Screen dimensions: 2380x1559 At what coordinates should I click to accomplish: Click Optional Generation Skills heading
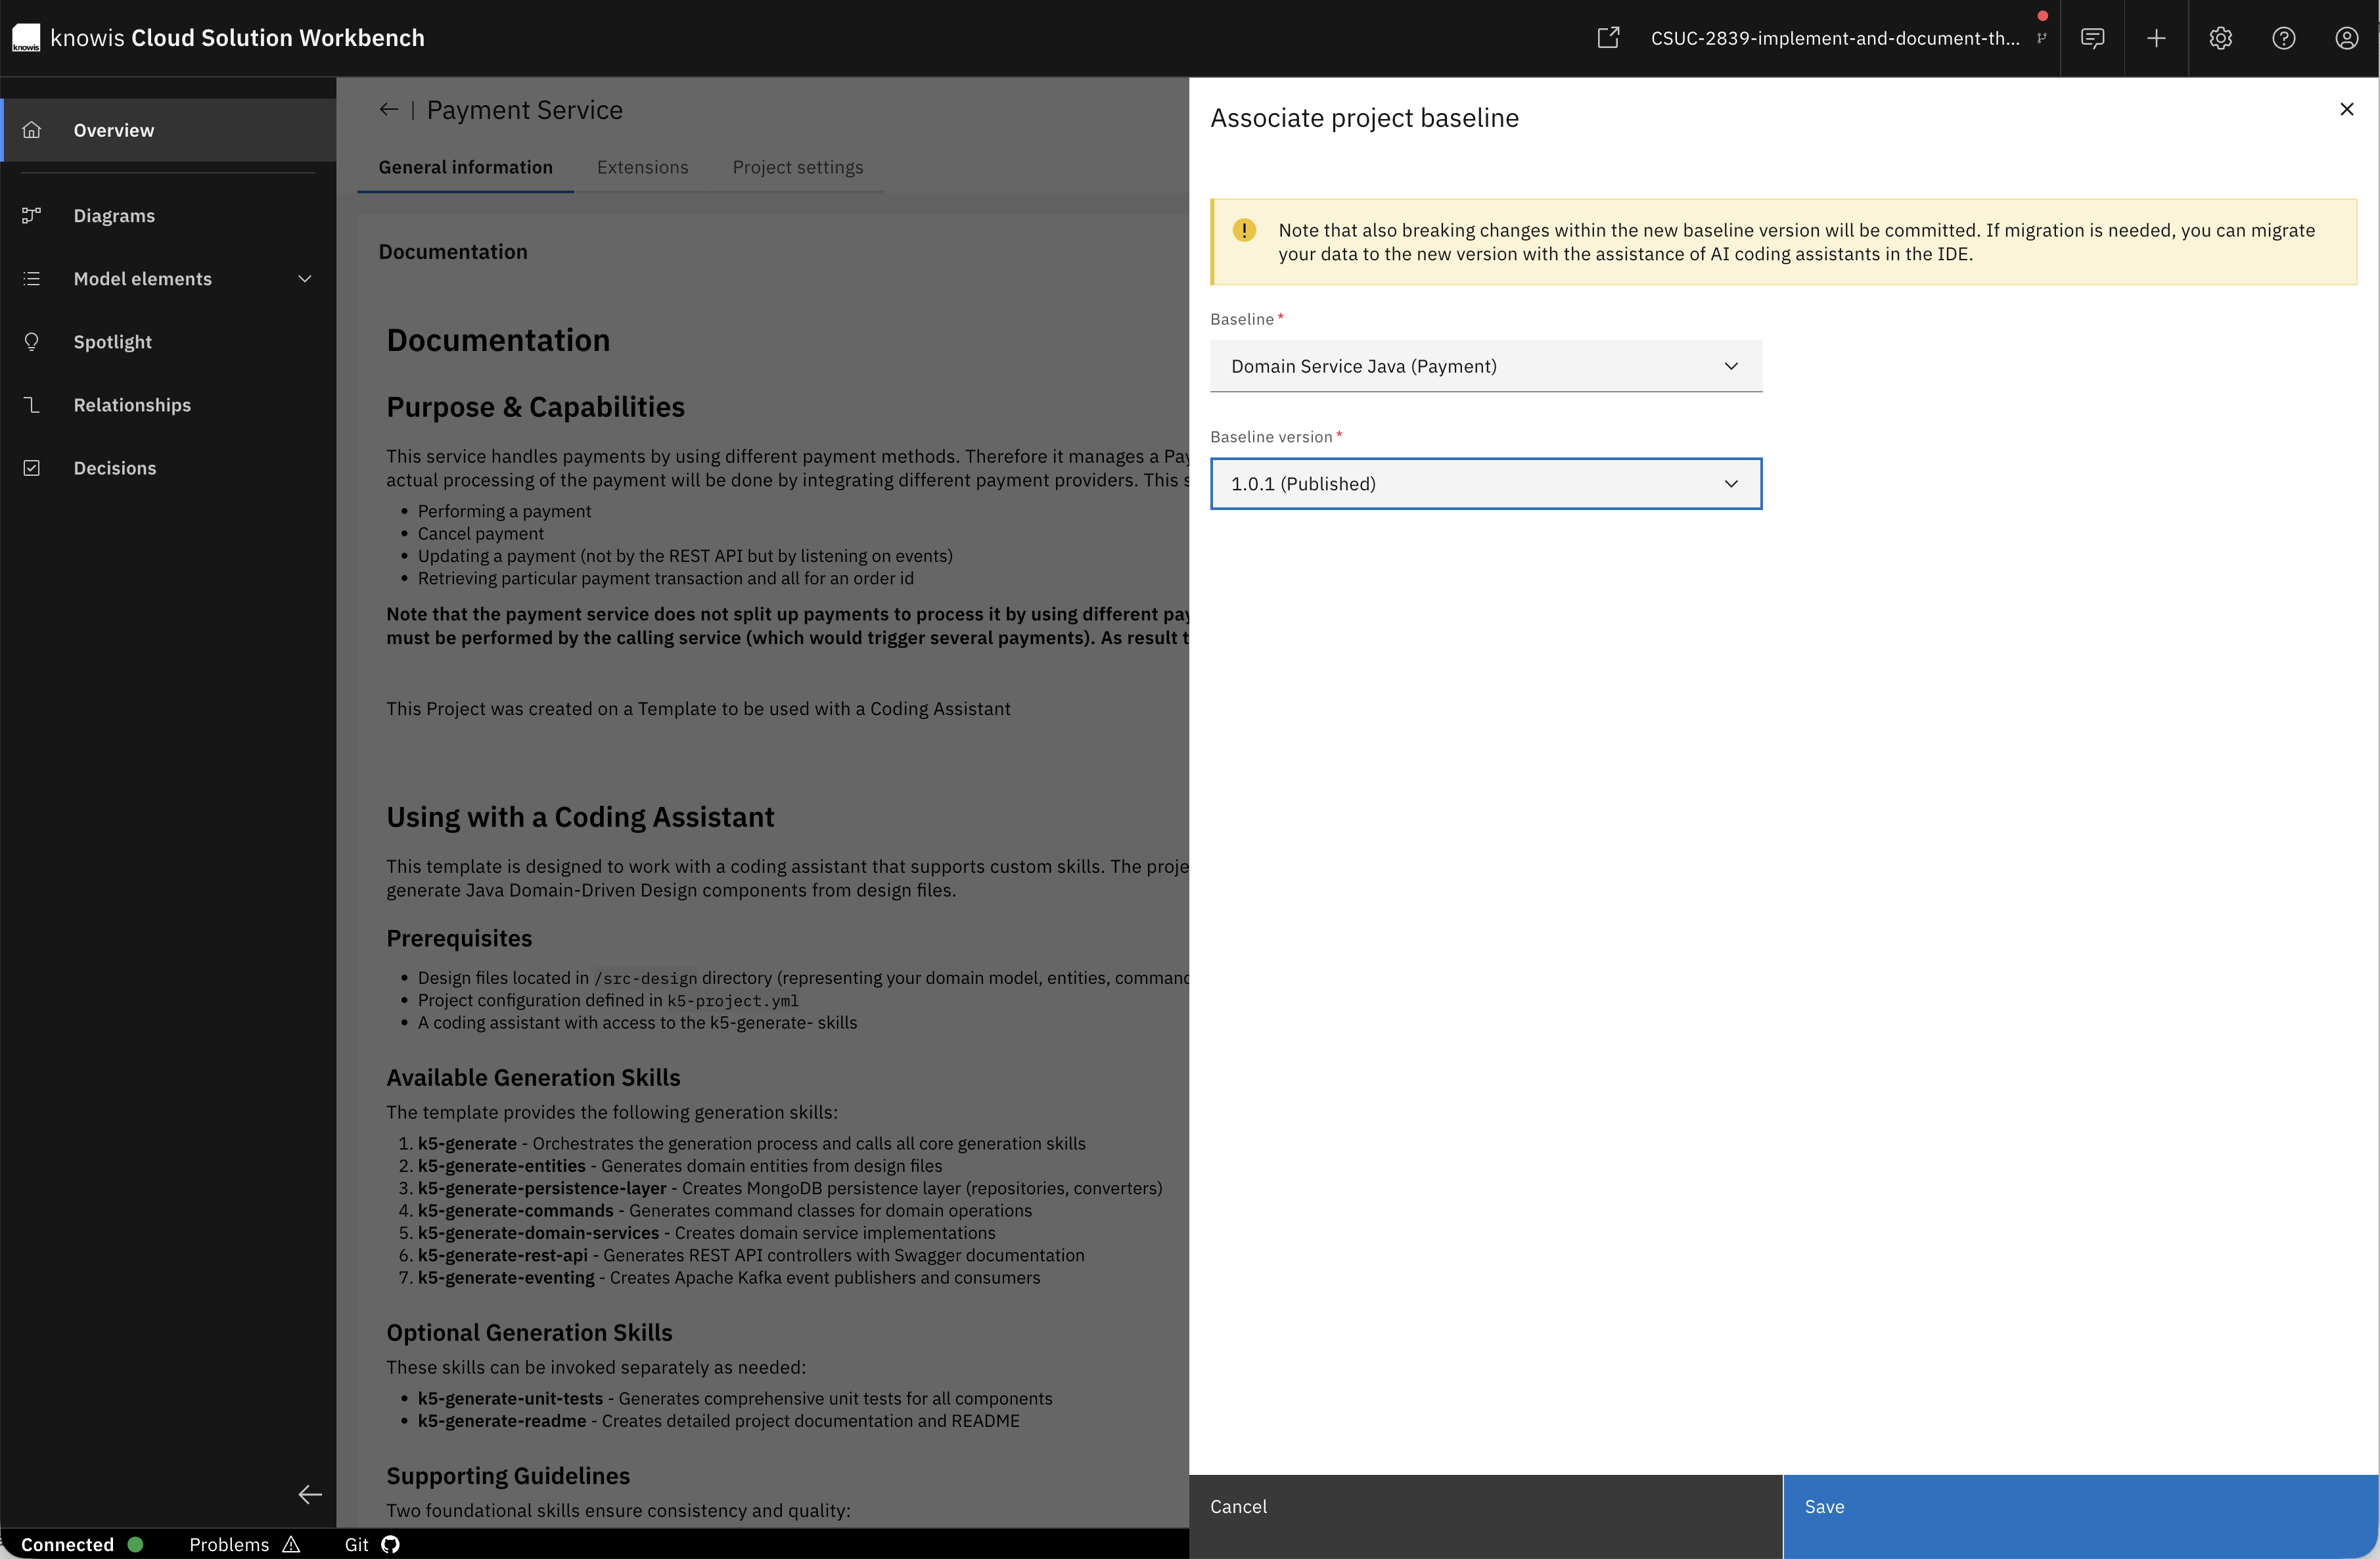coord(529,1332)
